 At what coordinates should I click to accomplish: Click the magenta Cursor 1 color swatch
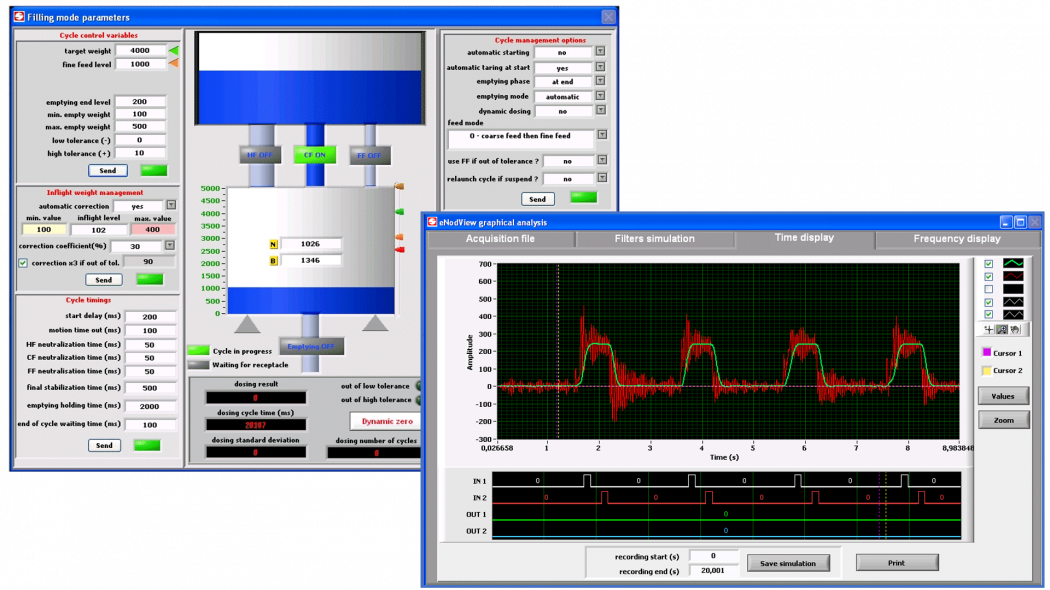(986, 352)
